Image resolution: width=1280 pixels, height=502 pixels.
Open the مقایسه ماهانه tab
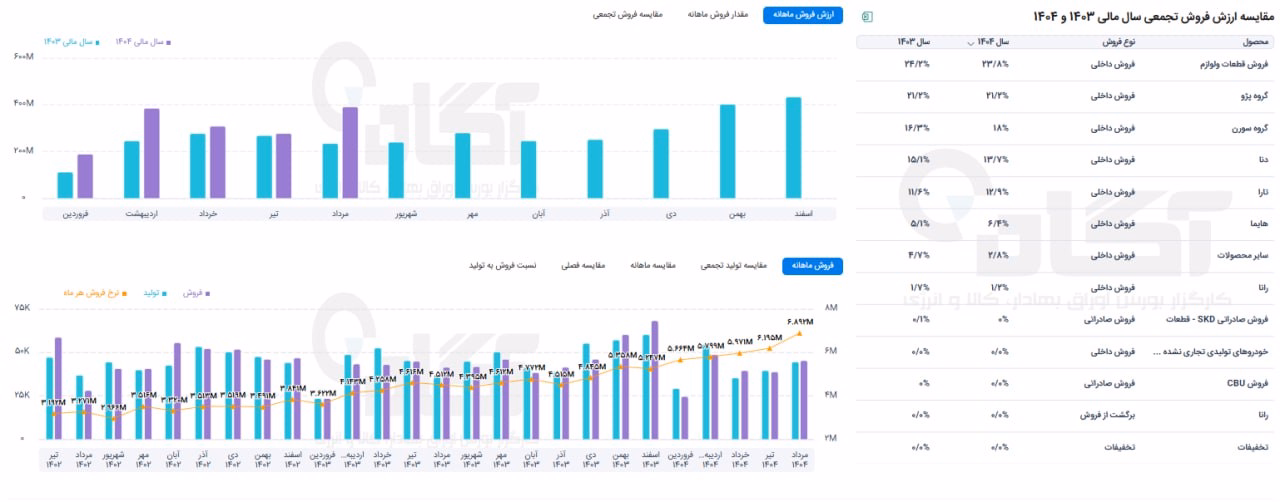click(653, 265)
